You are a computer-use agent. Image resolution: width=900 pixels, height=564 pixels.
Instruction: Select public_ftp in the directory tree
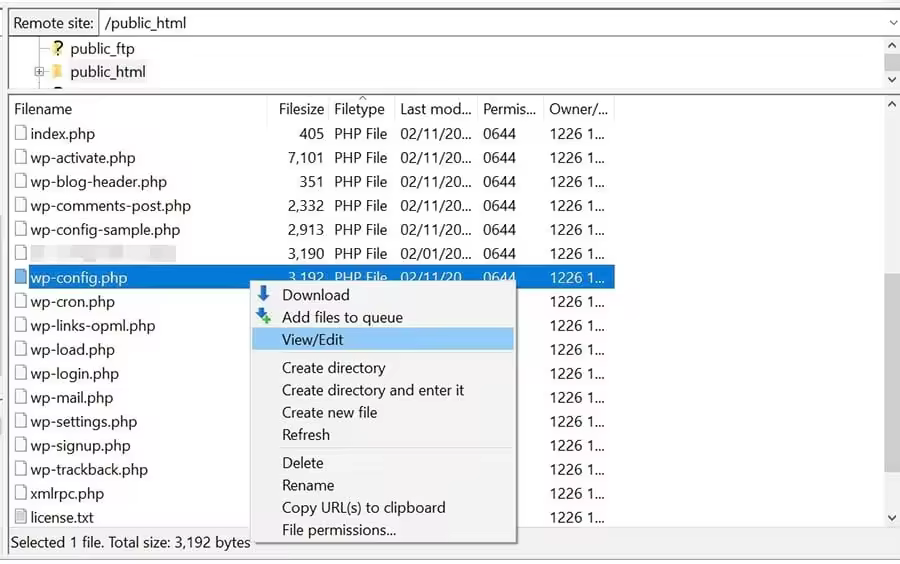(x=102, y=49)
